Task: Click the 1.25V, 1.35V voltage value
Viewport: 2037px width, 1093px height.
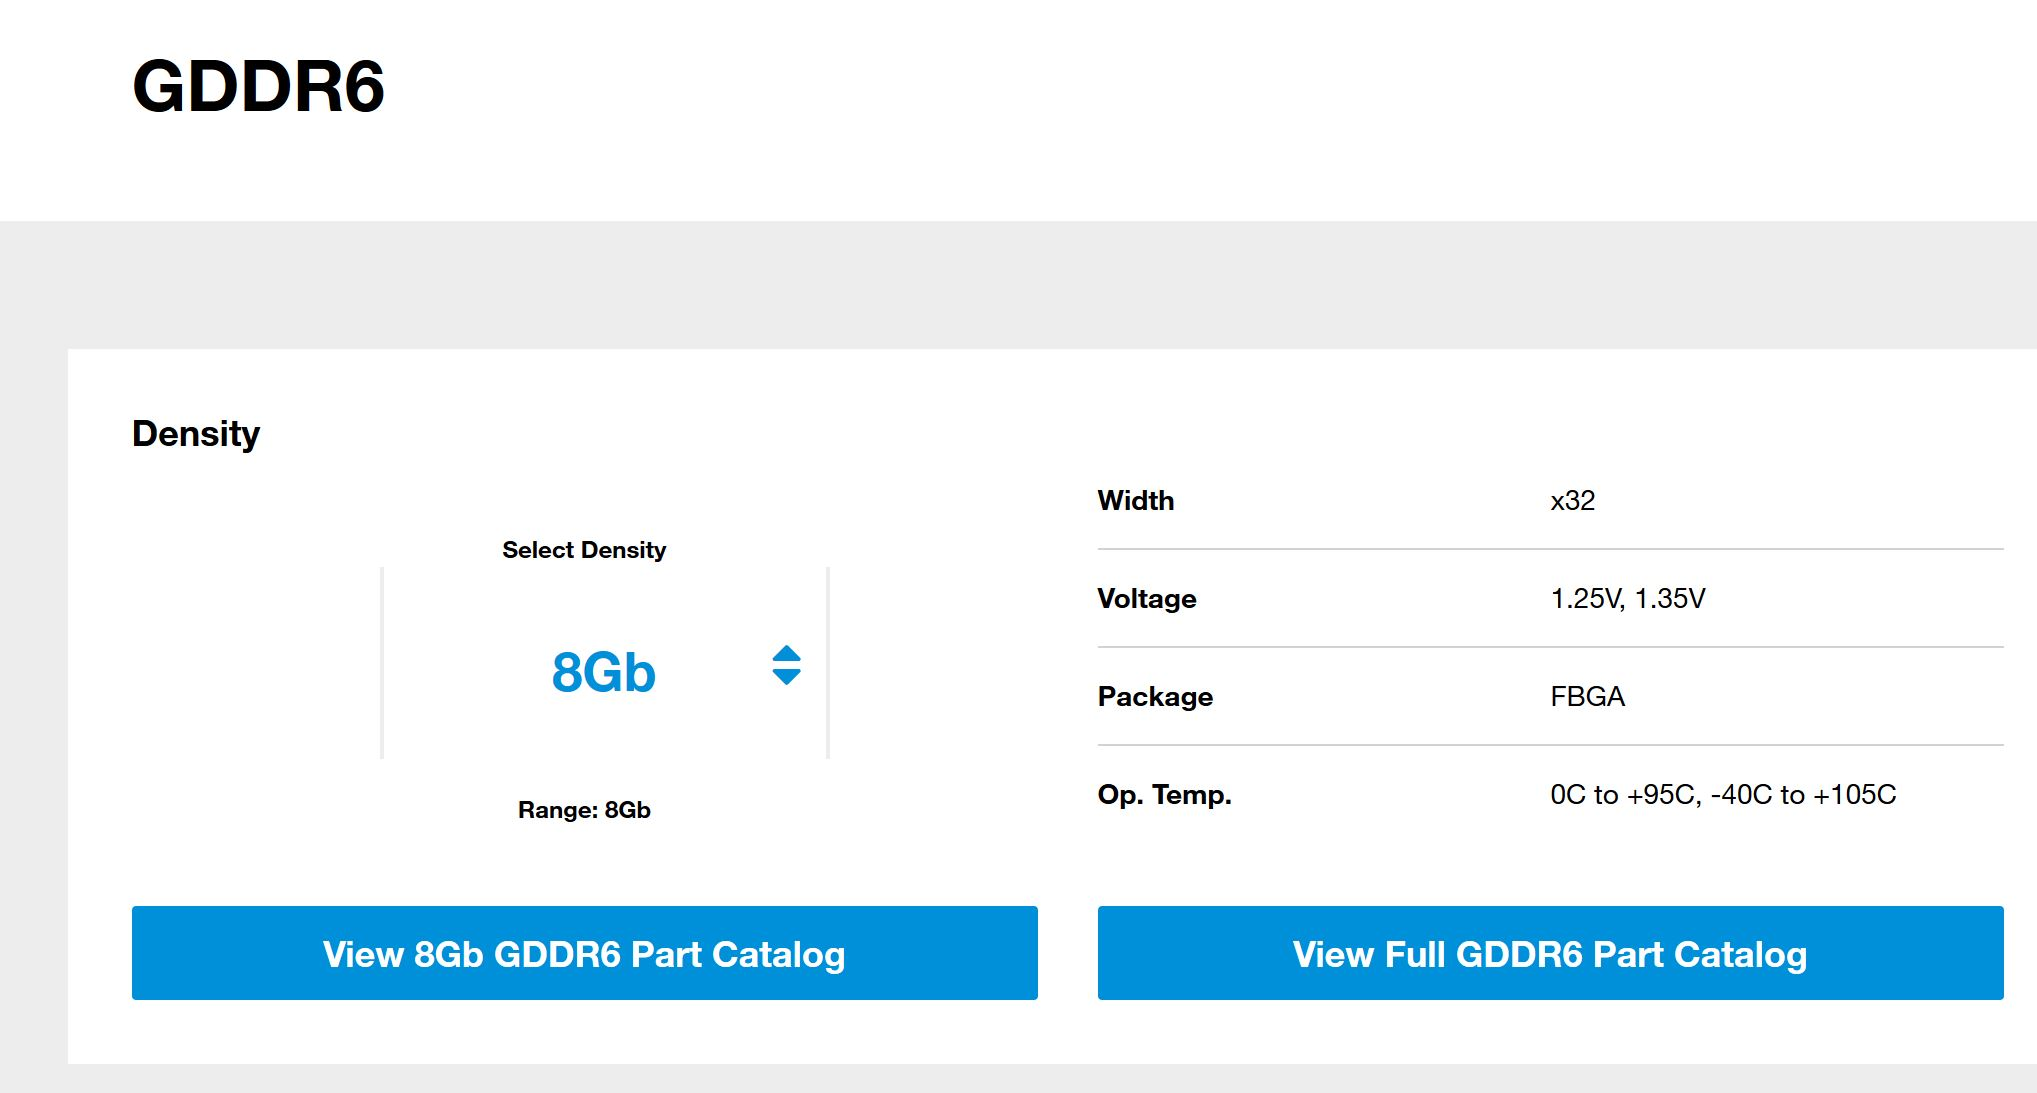Action: 1627,598
